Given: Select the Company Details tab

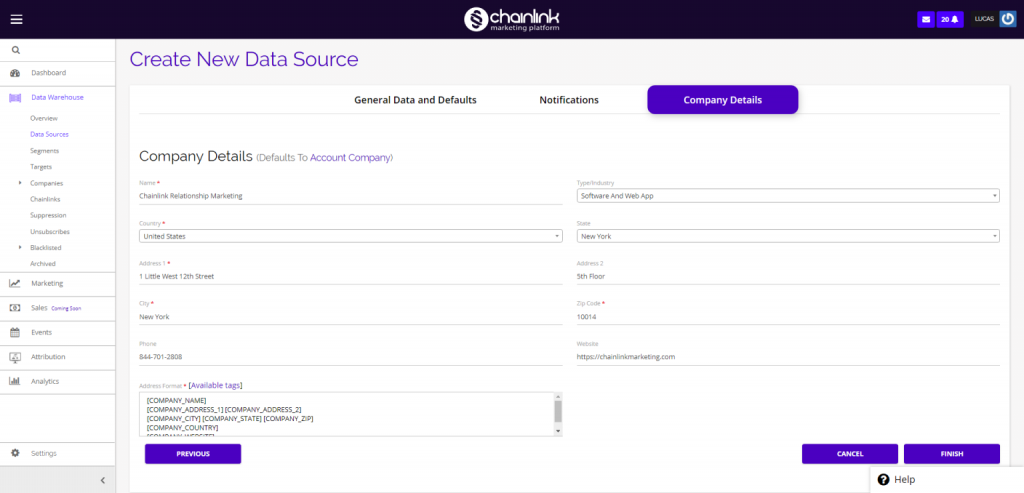Looking at the screenshot, I should [722, 100].
